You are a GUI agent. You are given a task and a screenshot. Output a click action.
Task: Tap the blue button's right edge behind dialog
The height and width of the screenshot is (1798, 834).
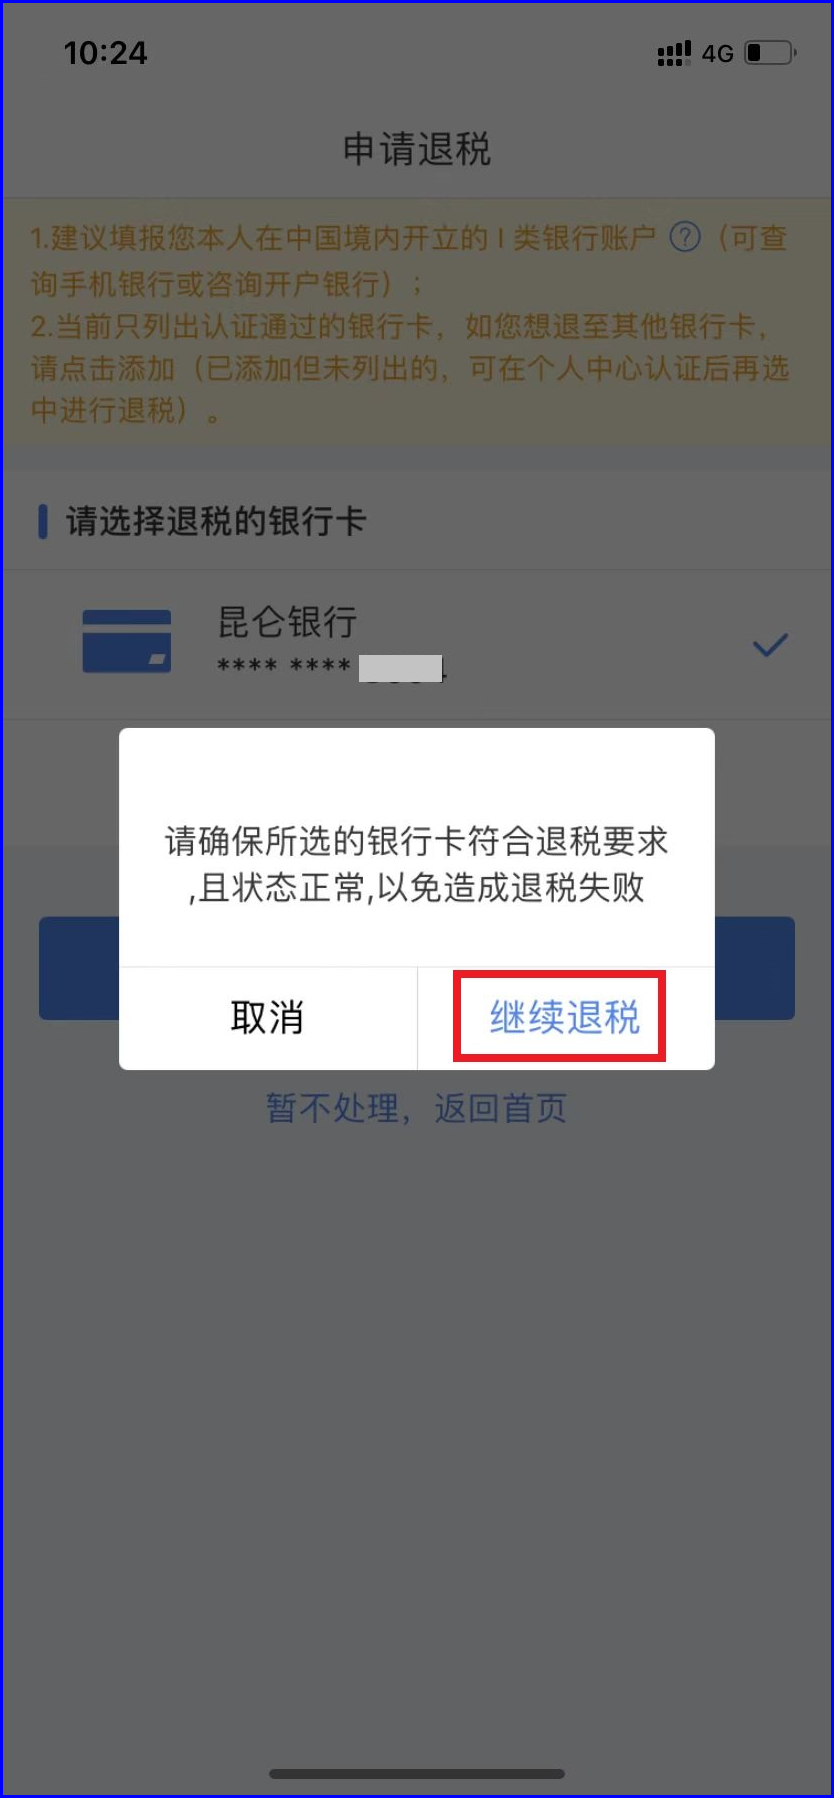pos(755,968)
